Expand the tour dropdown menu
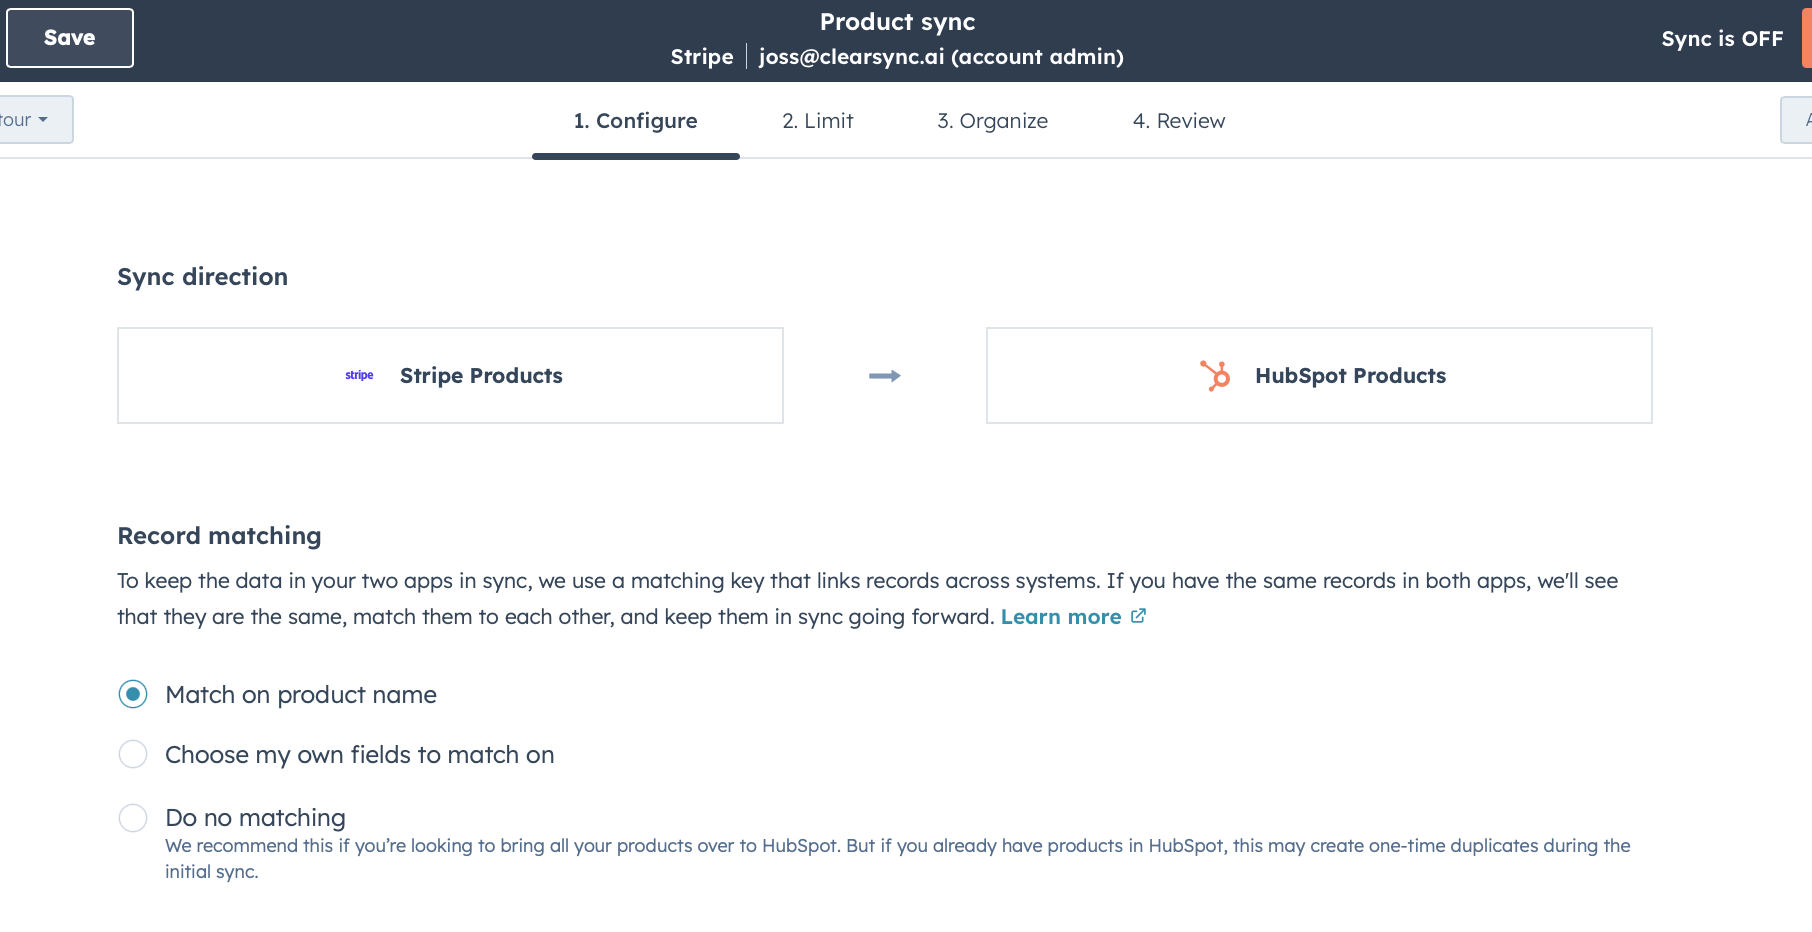The width and height of the screenshot is (1812, 932). (x=30, y=120)
